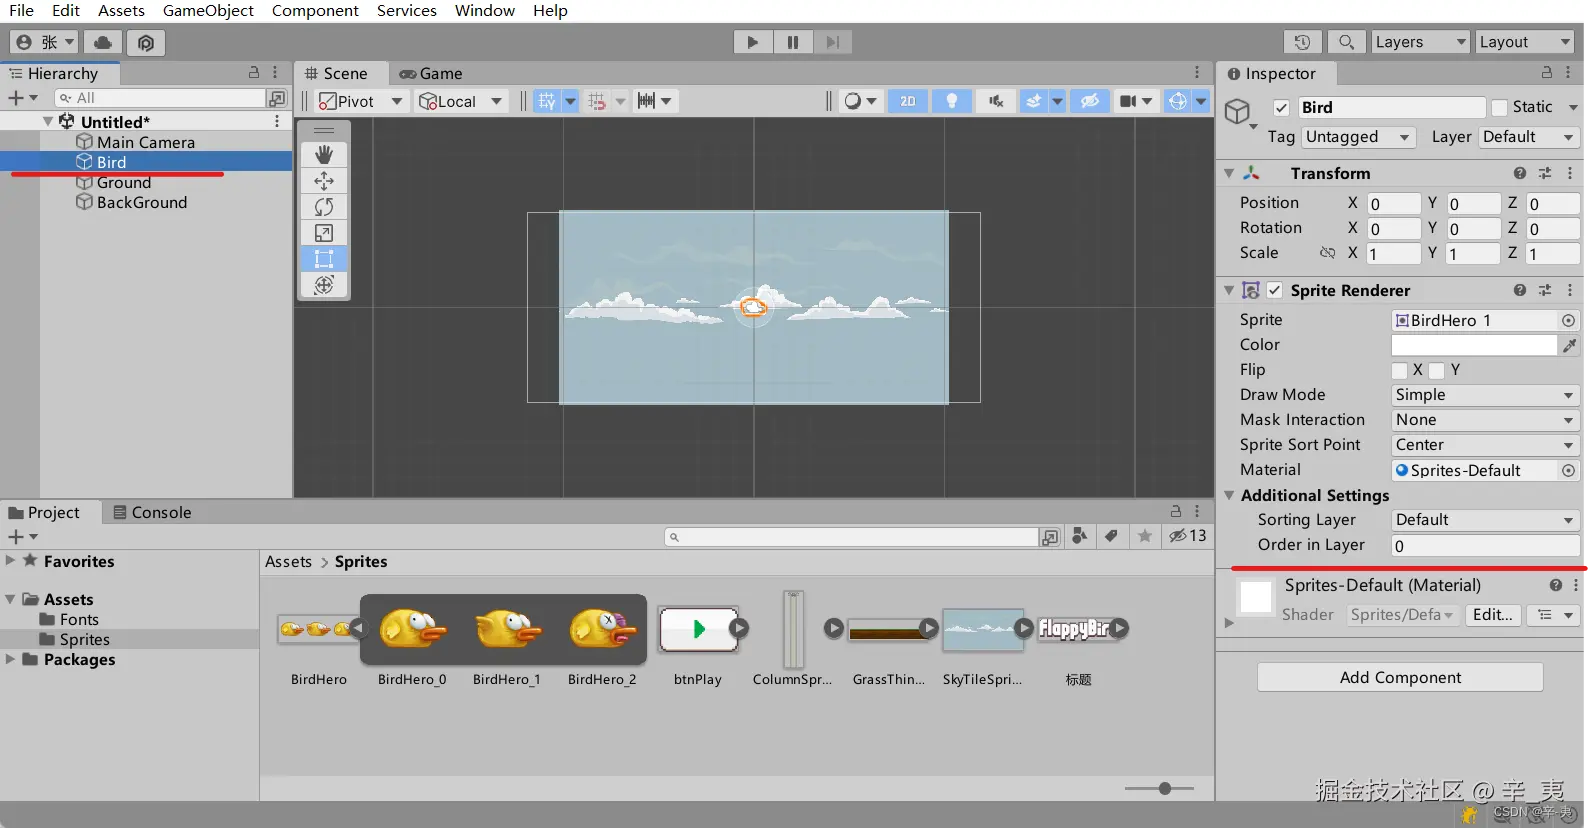Screen dimensions: 1588x828
Task: Open the GameObject menu
Action: (x=208, y=11)
